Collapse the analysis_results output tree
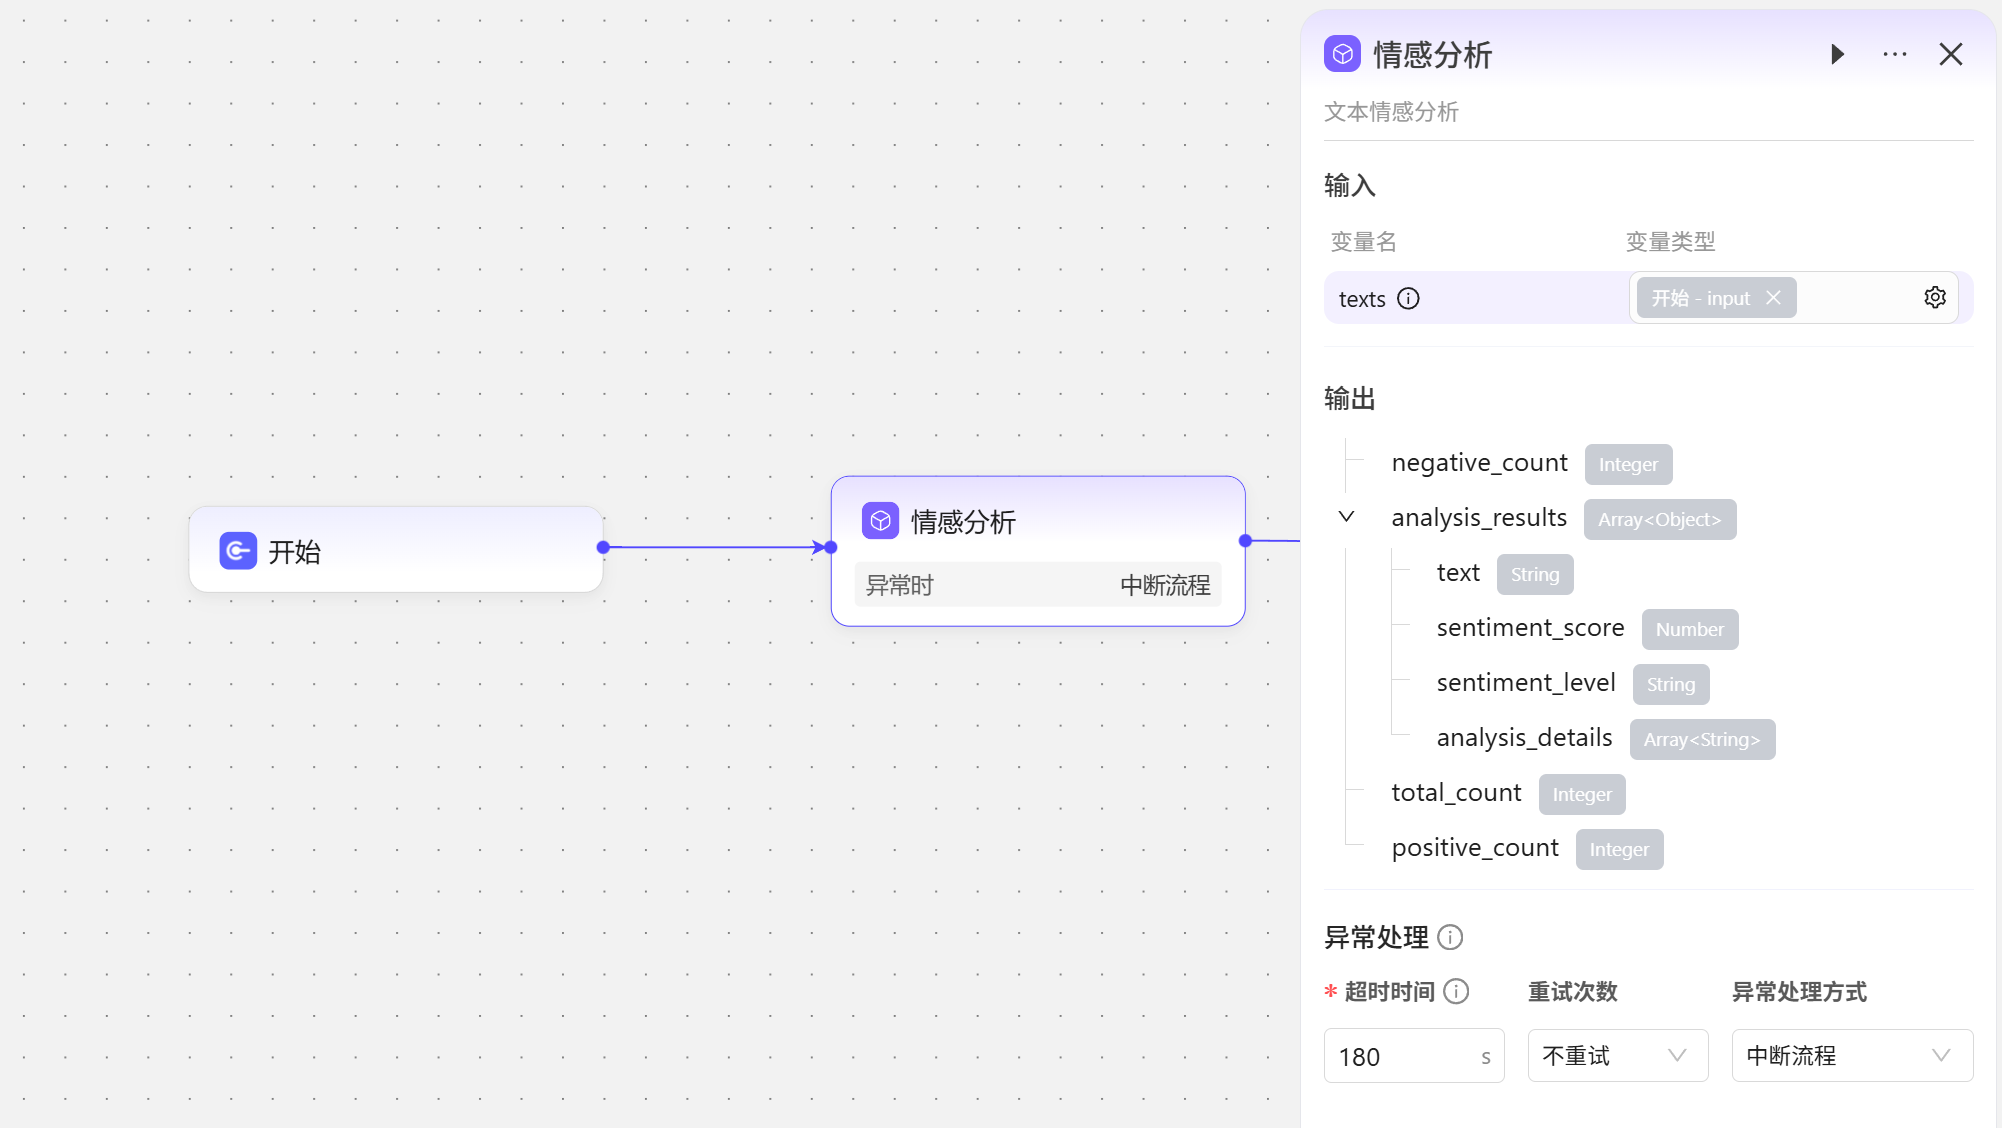 click(x=1346, y=517)
